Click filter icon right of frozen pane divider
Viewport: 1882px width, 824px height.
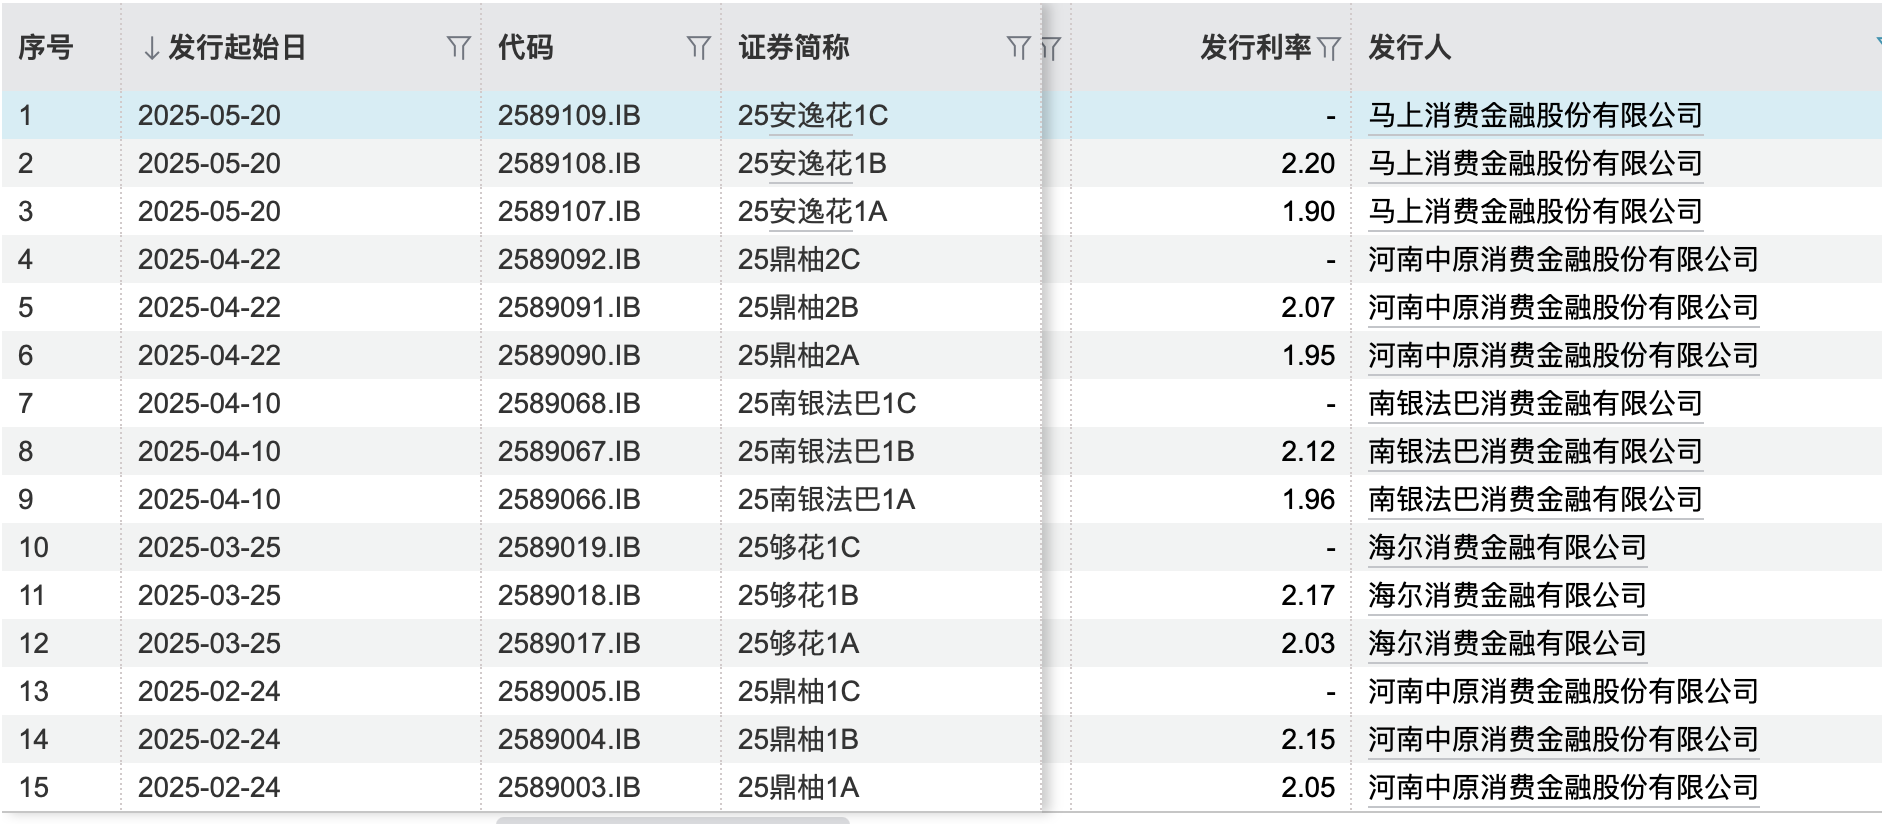pyautogui.click(x=1051, y=48)
